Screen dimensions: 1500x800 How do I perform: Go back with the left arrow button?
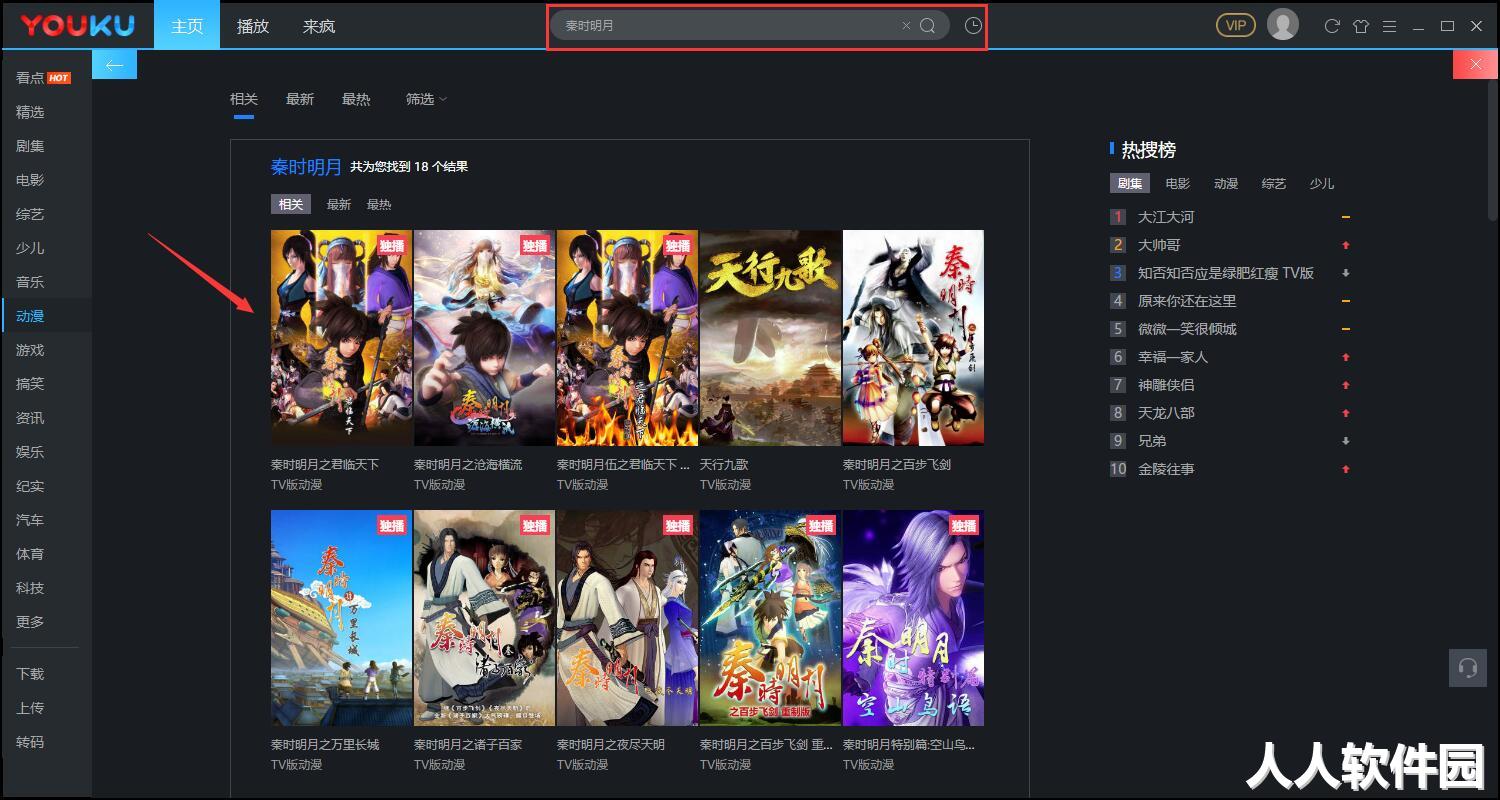114,64
